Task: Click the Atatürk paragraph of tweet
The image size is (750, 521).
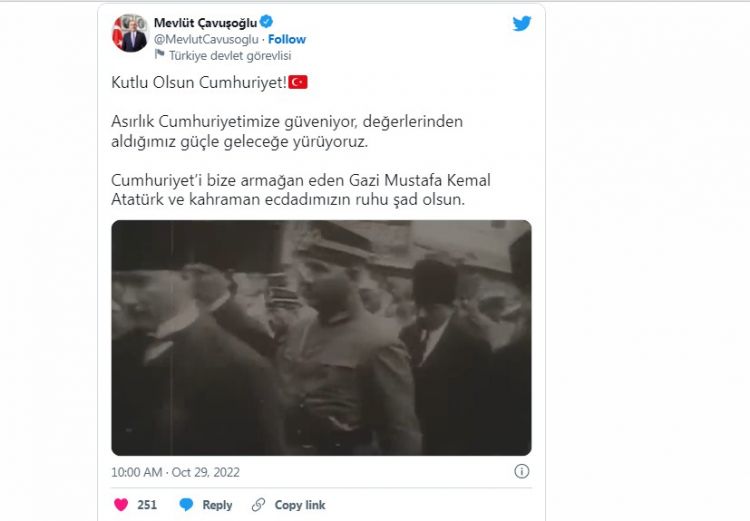Action: pyautogui.click(x=301, y=189)
